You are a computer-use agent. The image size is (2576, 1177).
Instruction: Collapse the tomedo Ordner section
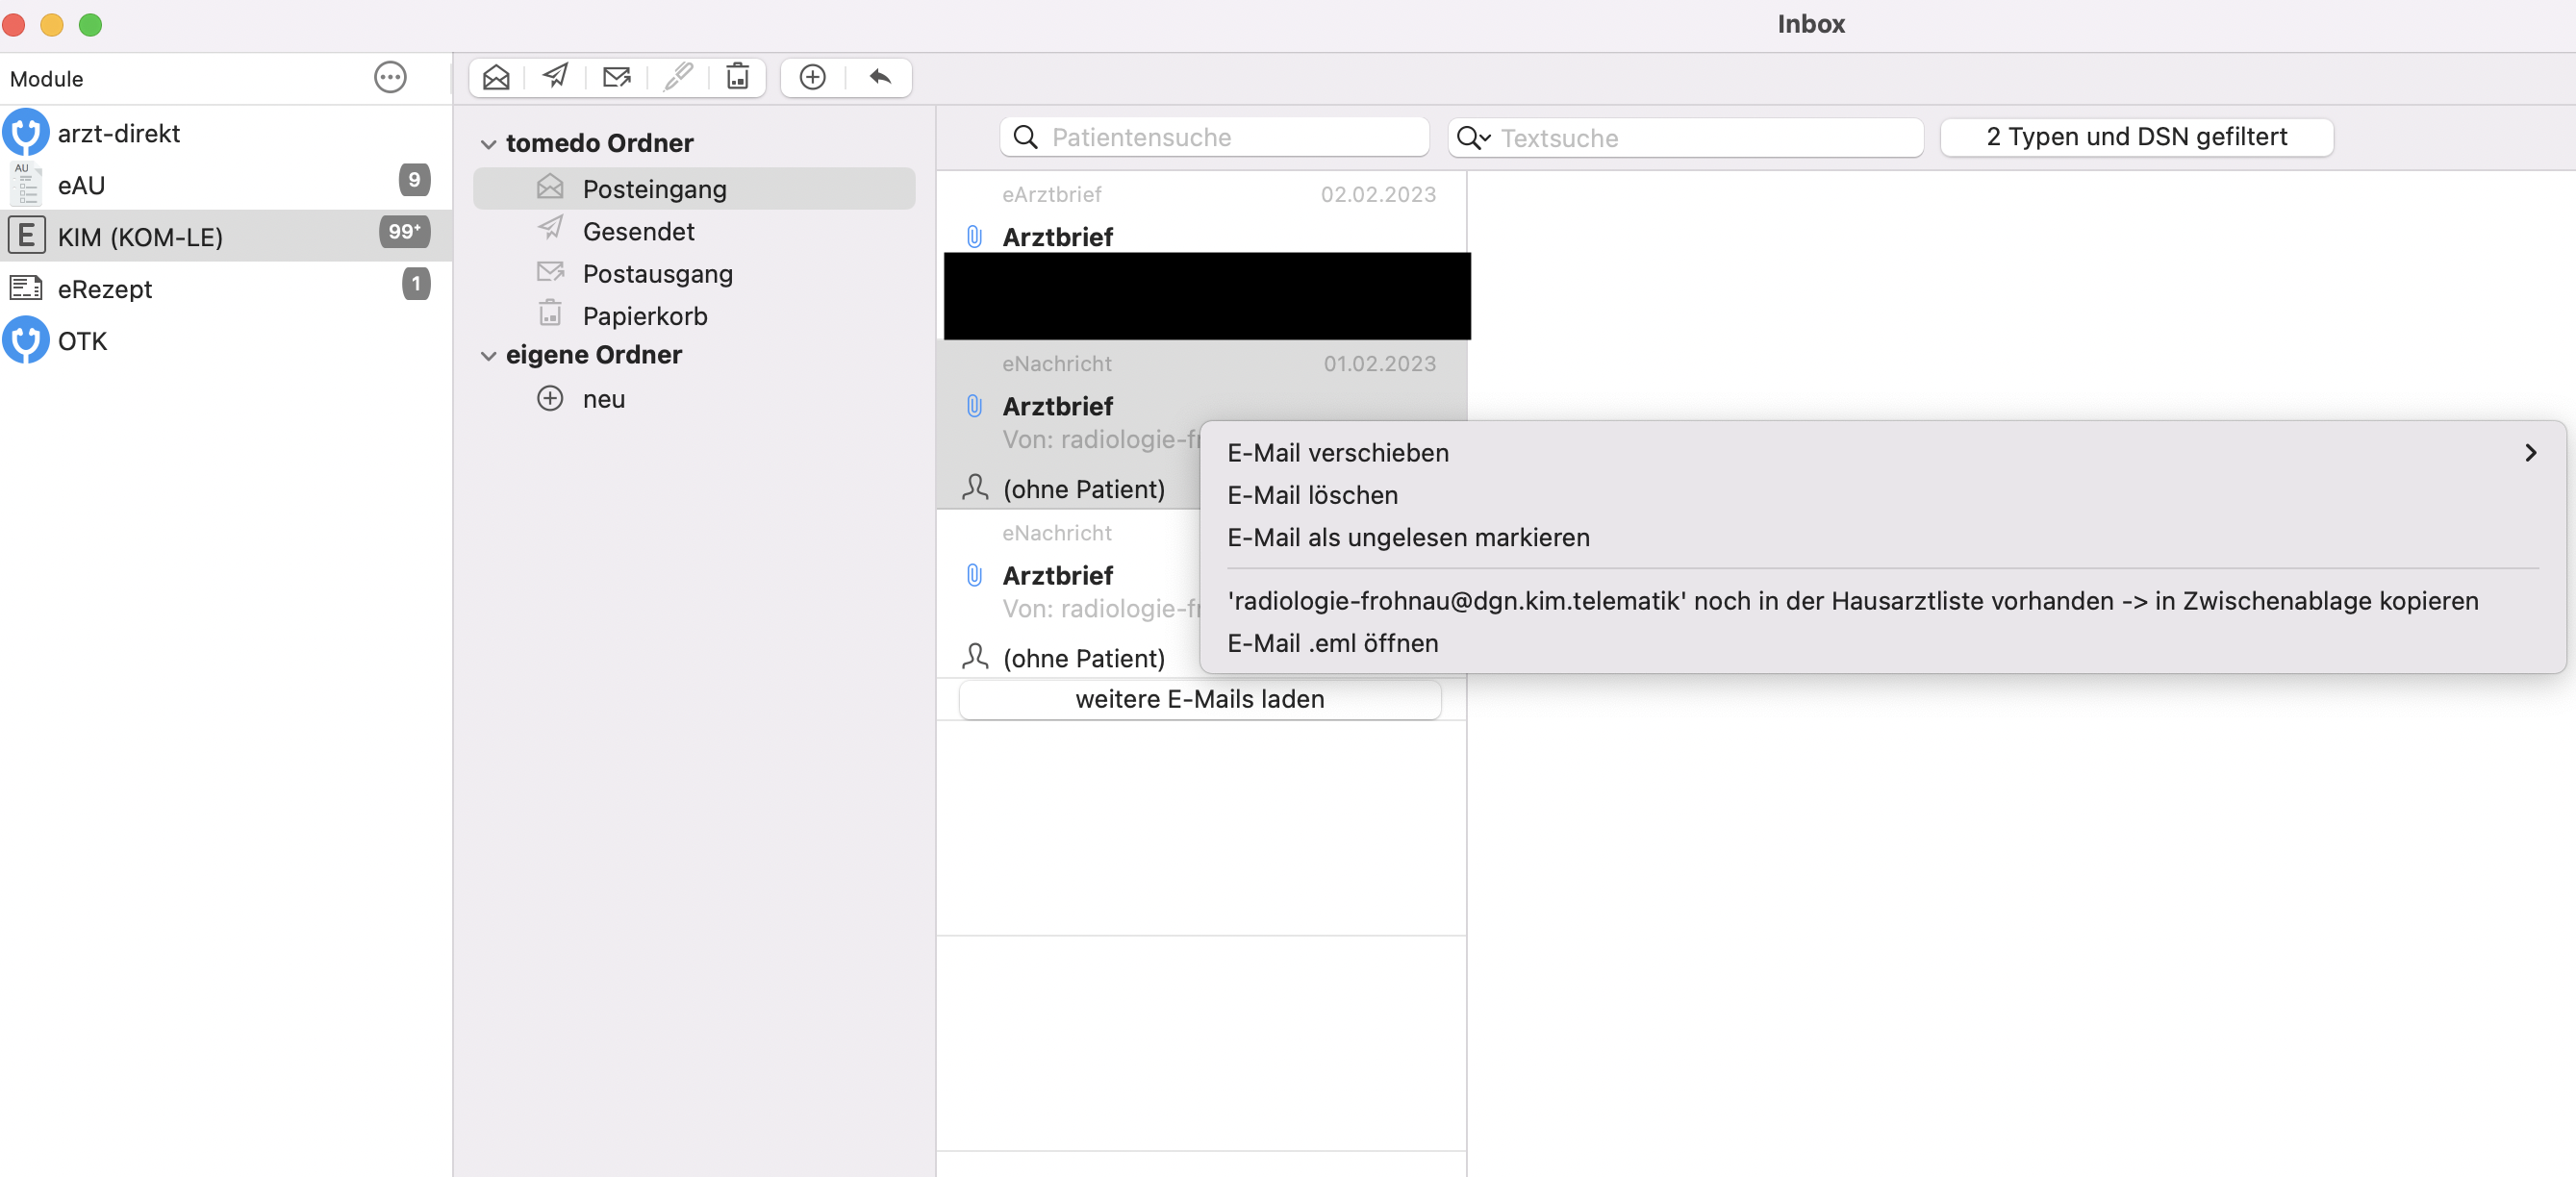(488, 144)
